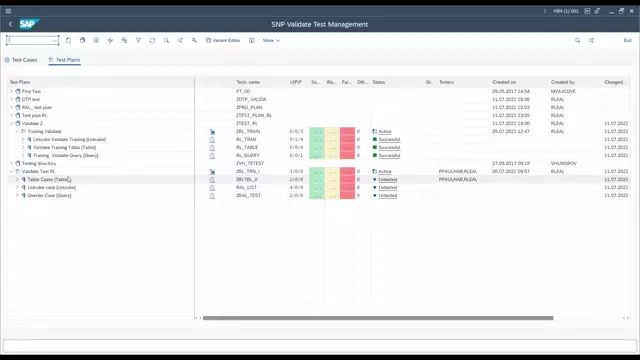Switch to the Test Cases tab

pyautogui.click(x=21, y=60)
